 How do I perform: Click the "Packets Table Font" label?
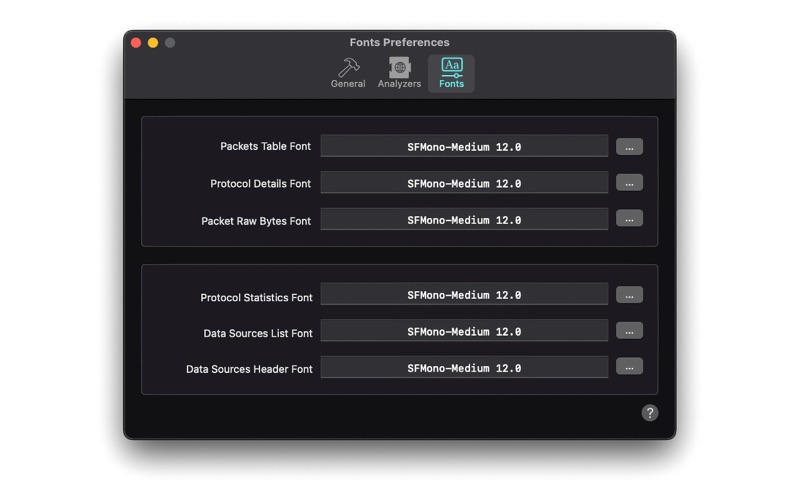[x=265, y=146]
